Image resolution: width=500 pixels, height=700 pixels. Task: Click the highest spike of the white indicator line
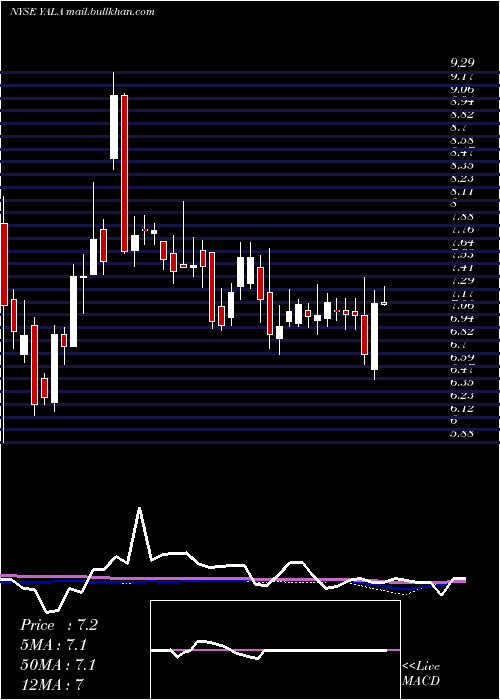tap(140, 509)
